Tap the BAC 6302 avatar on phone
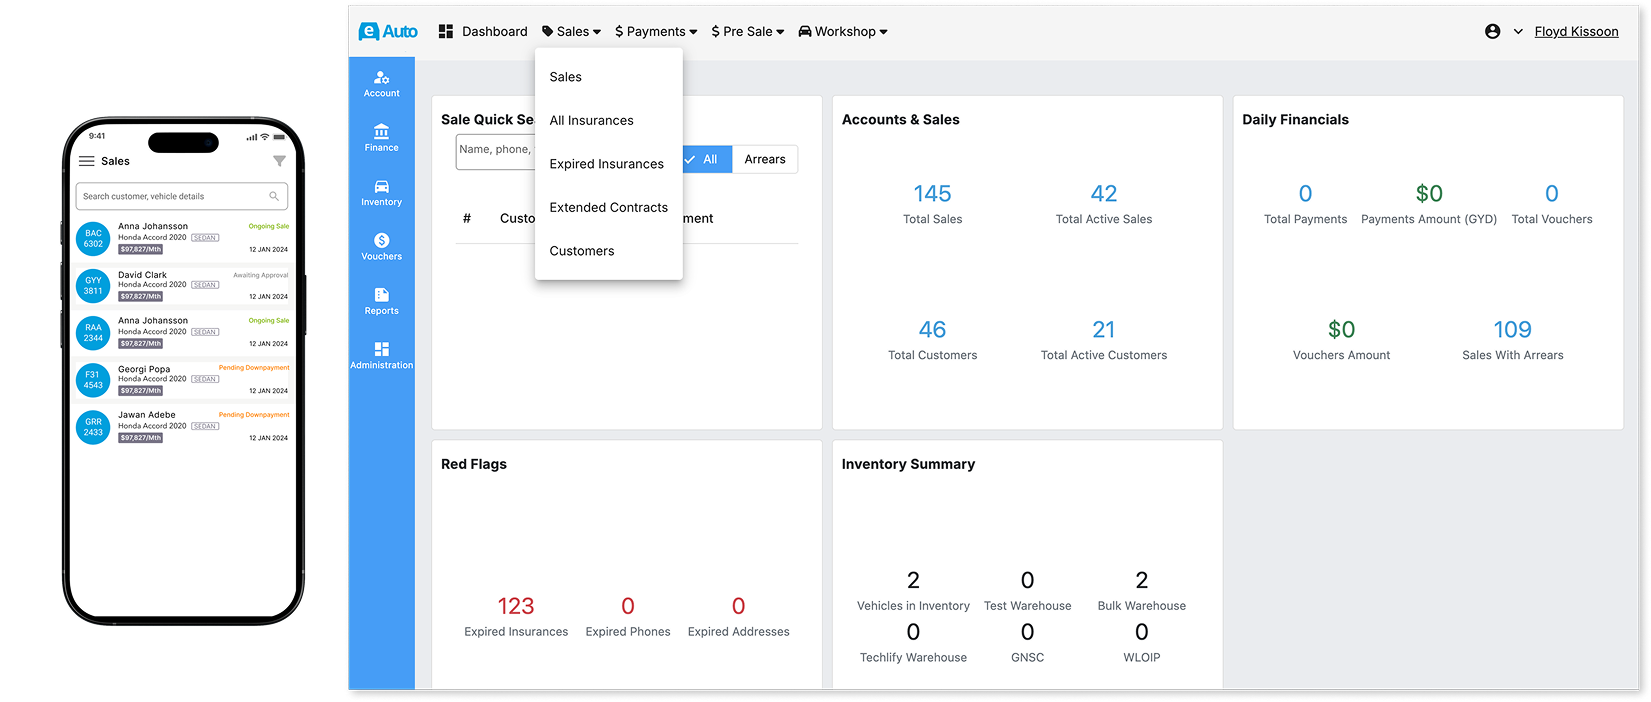Image resolution: width=1651 pixels, height=702 pixels. point(93,238)
